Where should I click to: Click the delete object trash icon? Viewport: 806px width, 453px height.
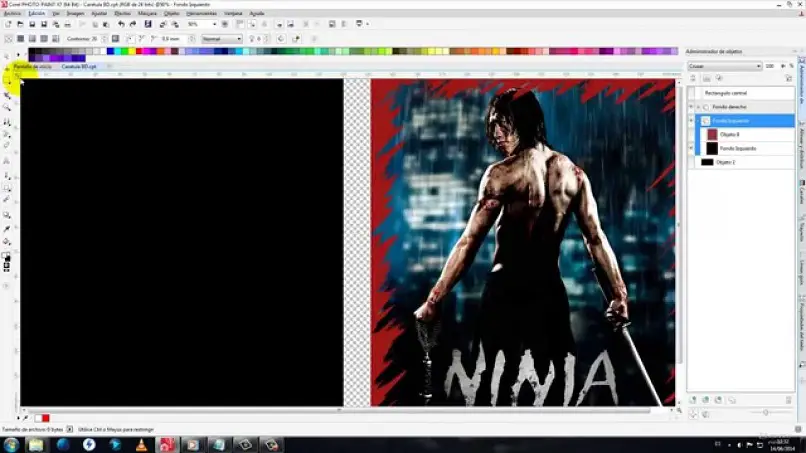[789, 400]
